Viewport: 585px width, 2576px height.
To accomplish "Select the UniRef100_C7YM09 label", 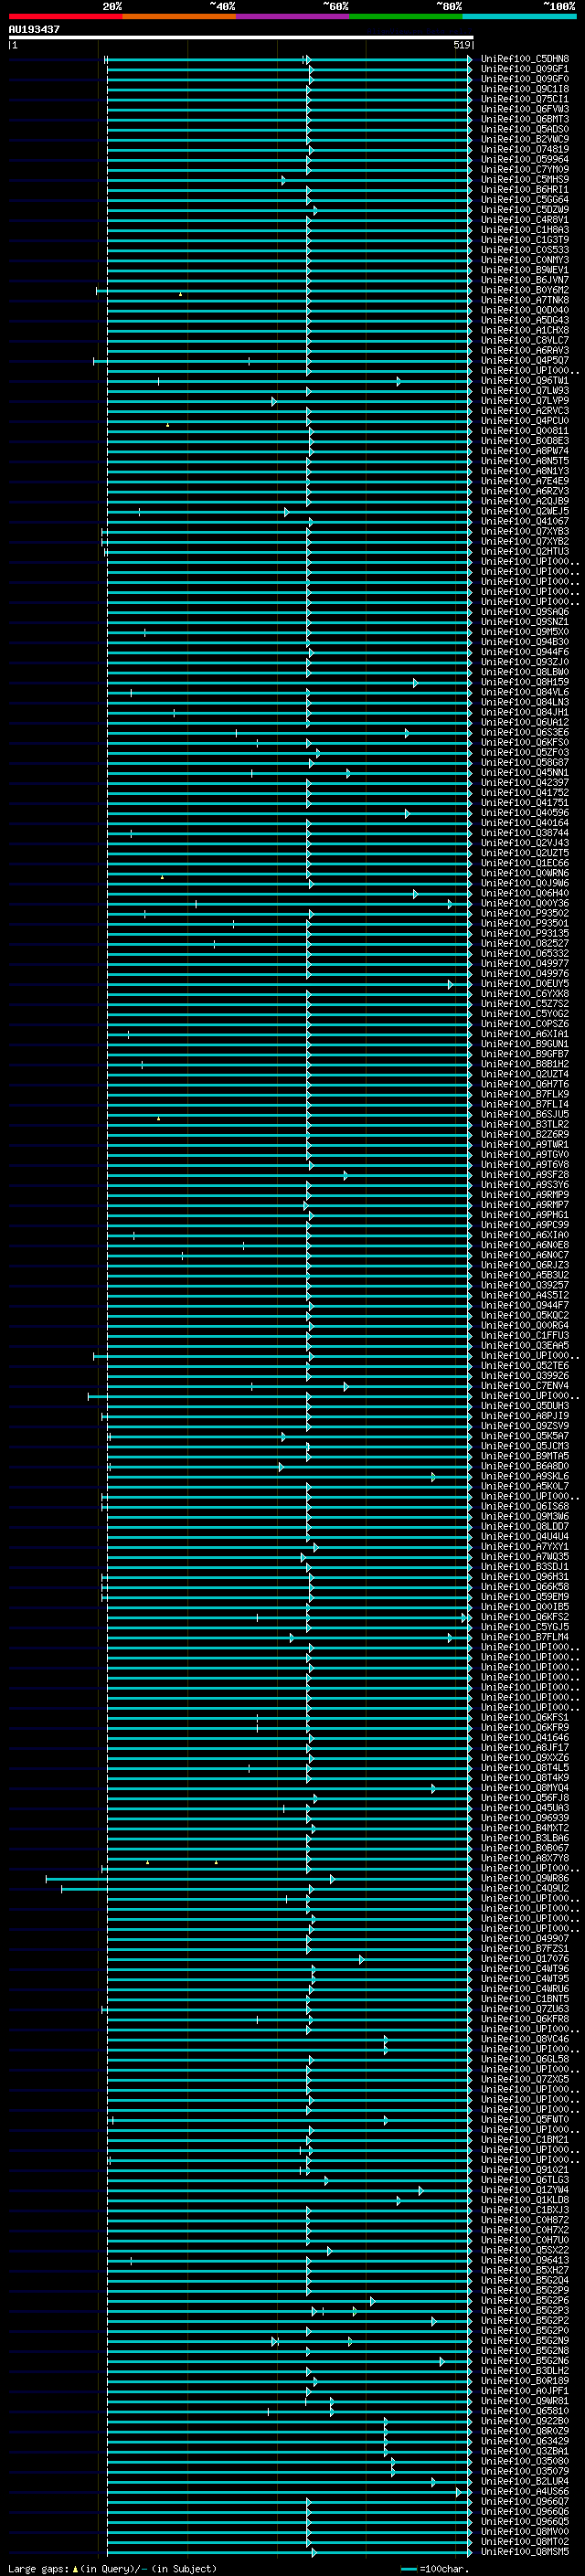I will pyautogui.click(x=525, y=169).
